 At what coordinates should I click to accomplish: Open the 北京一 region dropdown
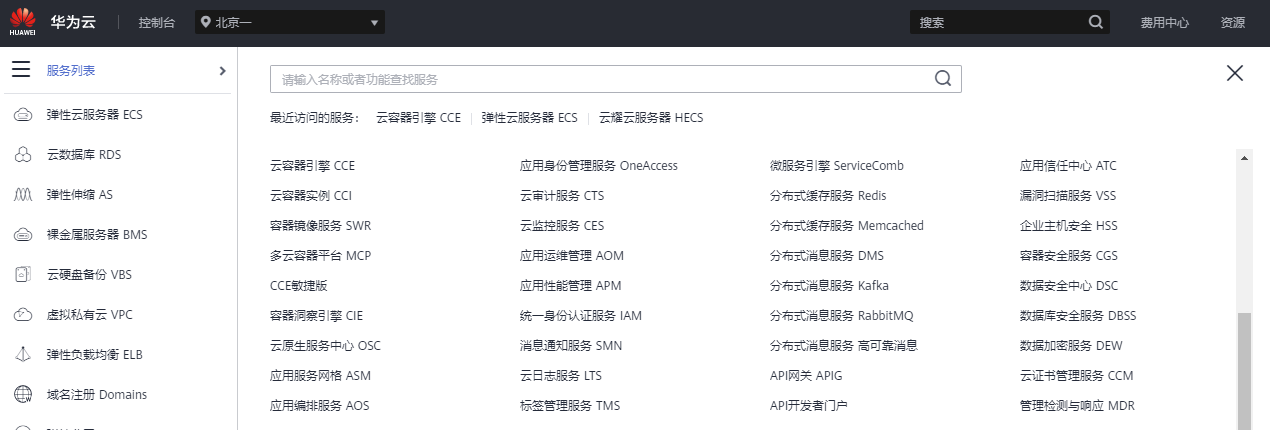290,22
